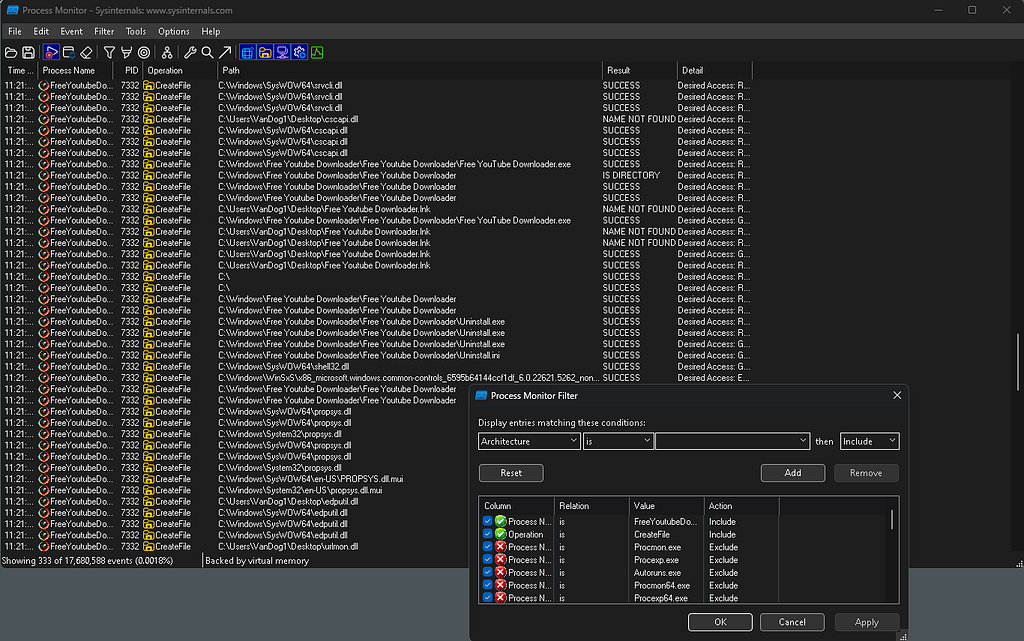Open Highlight dialog via toolbar
Screen dimensions: 1024x641
tap(126, 53)
